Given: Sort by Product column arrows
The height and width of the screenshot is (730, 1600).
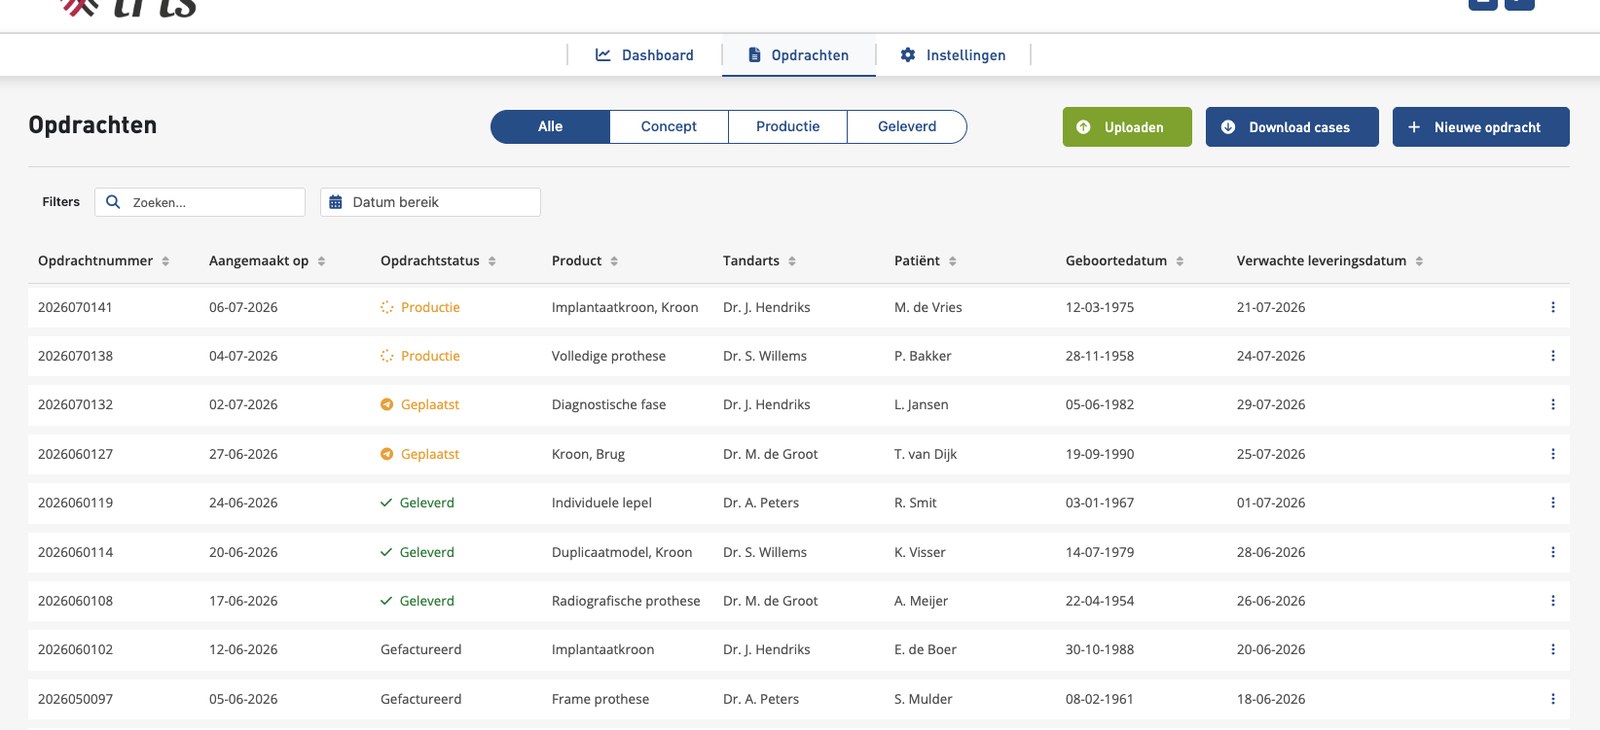Looking at the screenshot, I should tap(614, 261).
